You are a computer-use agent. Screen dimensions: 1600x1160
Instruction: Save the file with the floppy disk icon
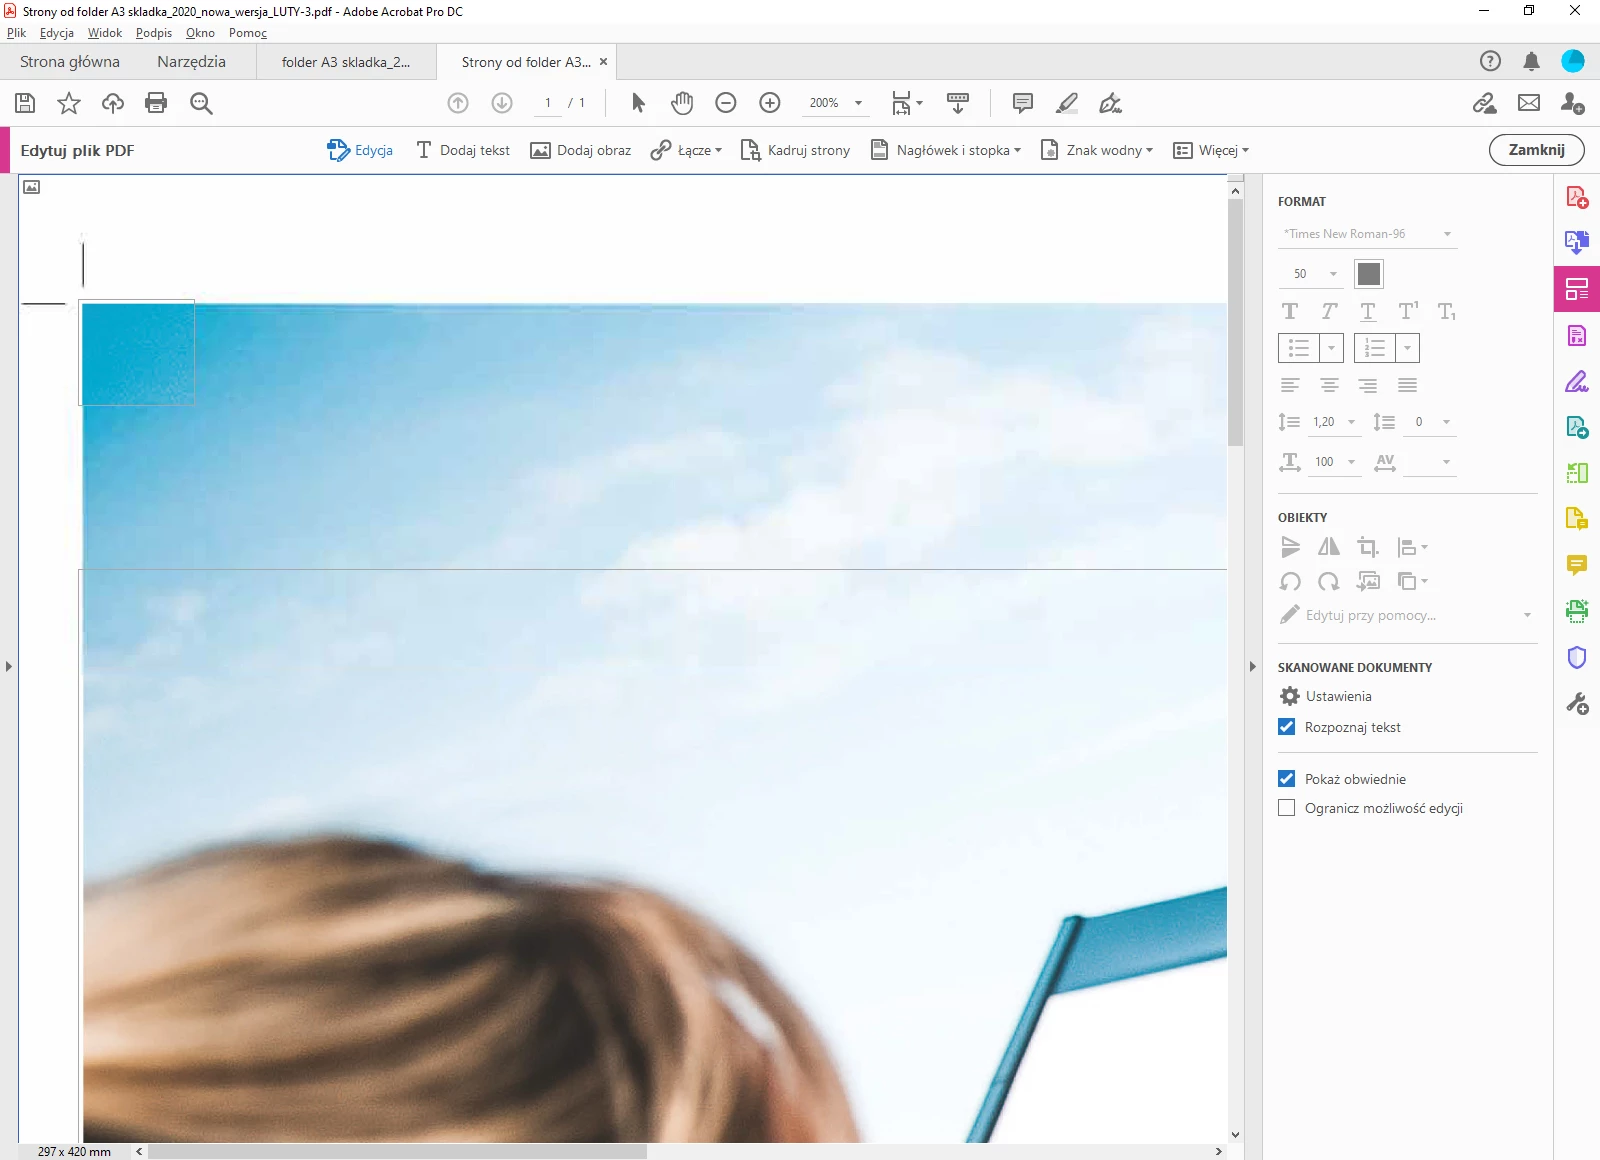[25, 103]
